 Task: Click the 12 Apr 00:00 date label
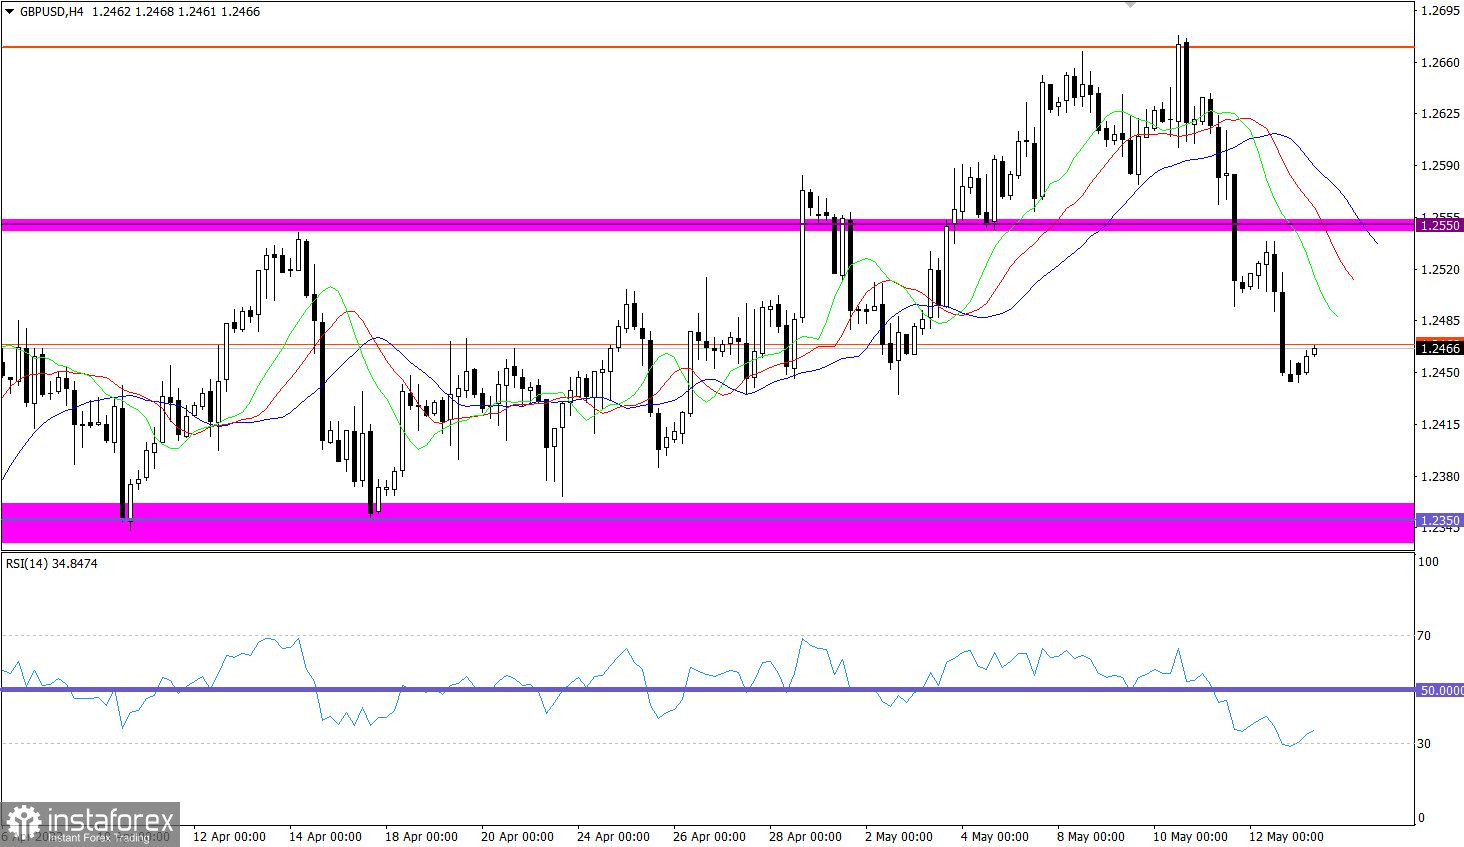pyautogui.click(x=229, y=837)
